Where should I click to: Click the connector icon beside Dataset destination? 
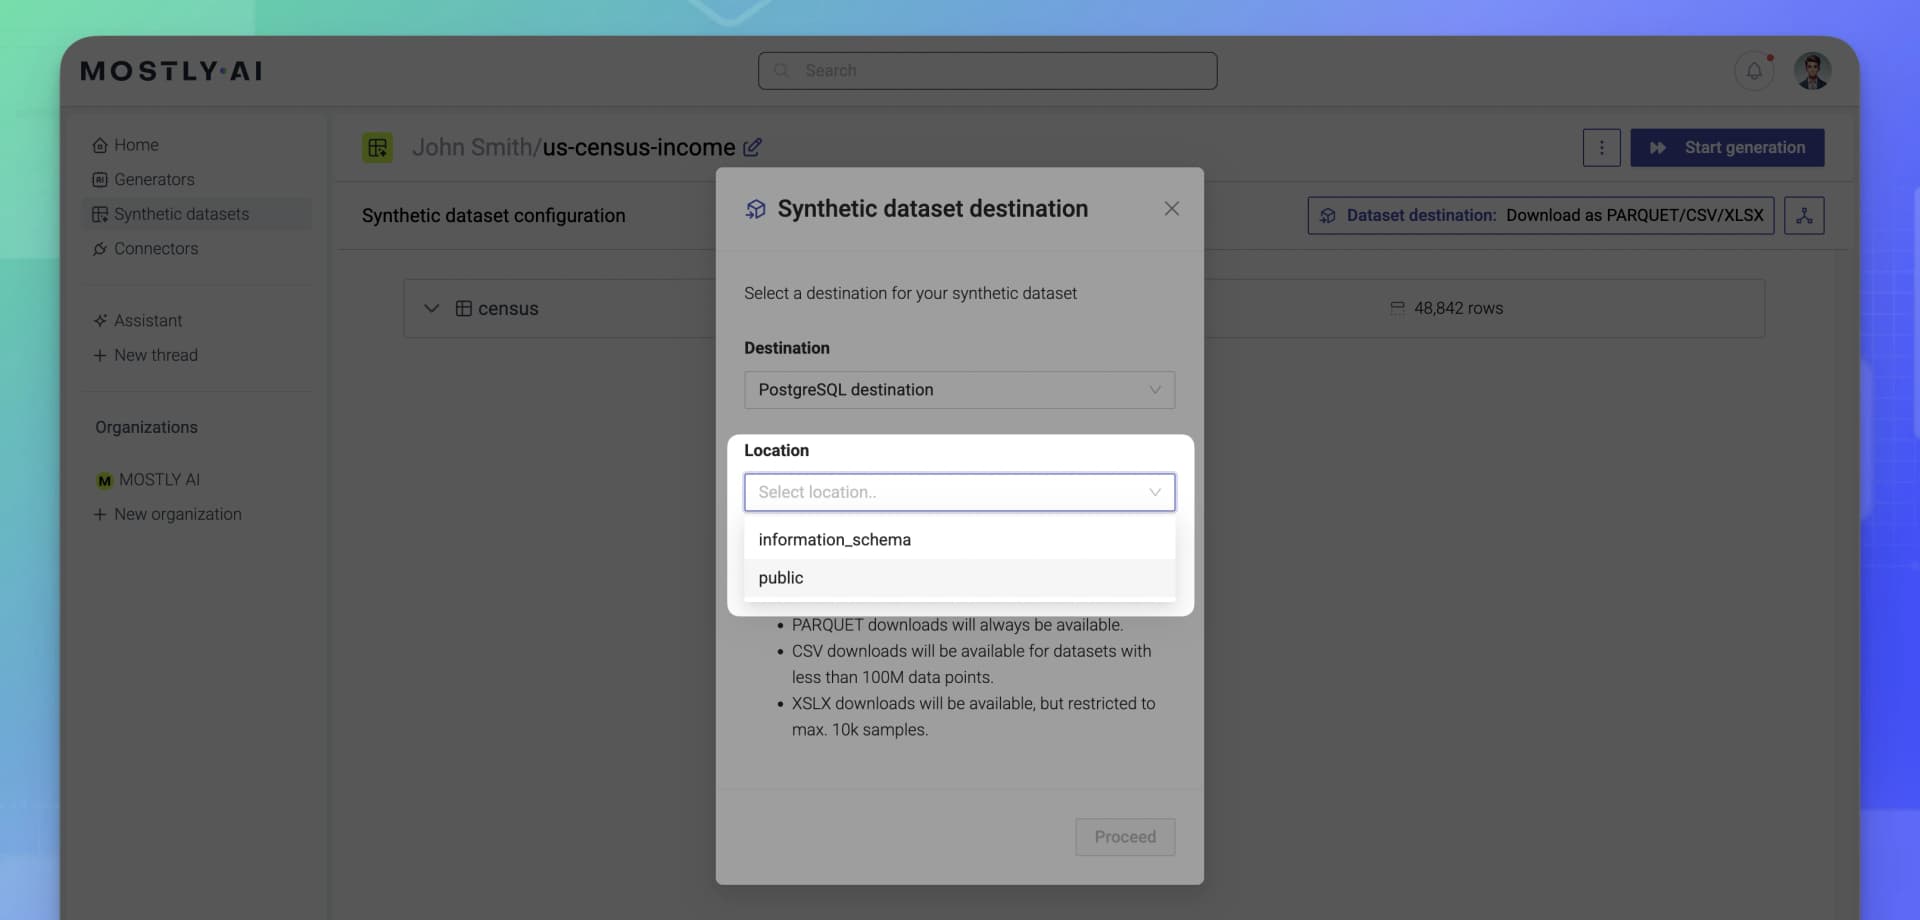pos(1804,215)
